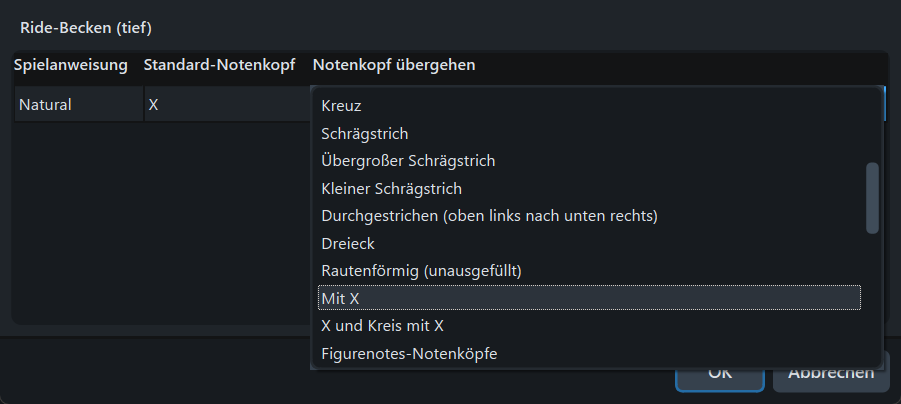Click the Notenkopf übergehen column header
Viewport: 901px width, 404px height.
pyautogui.click(x=394, y=65)
